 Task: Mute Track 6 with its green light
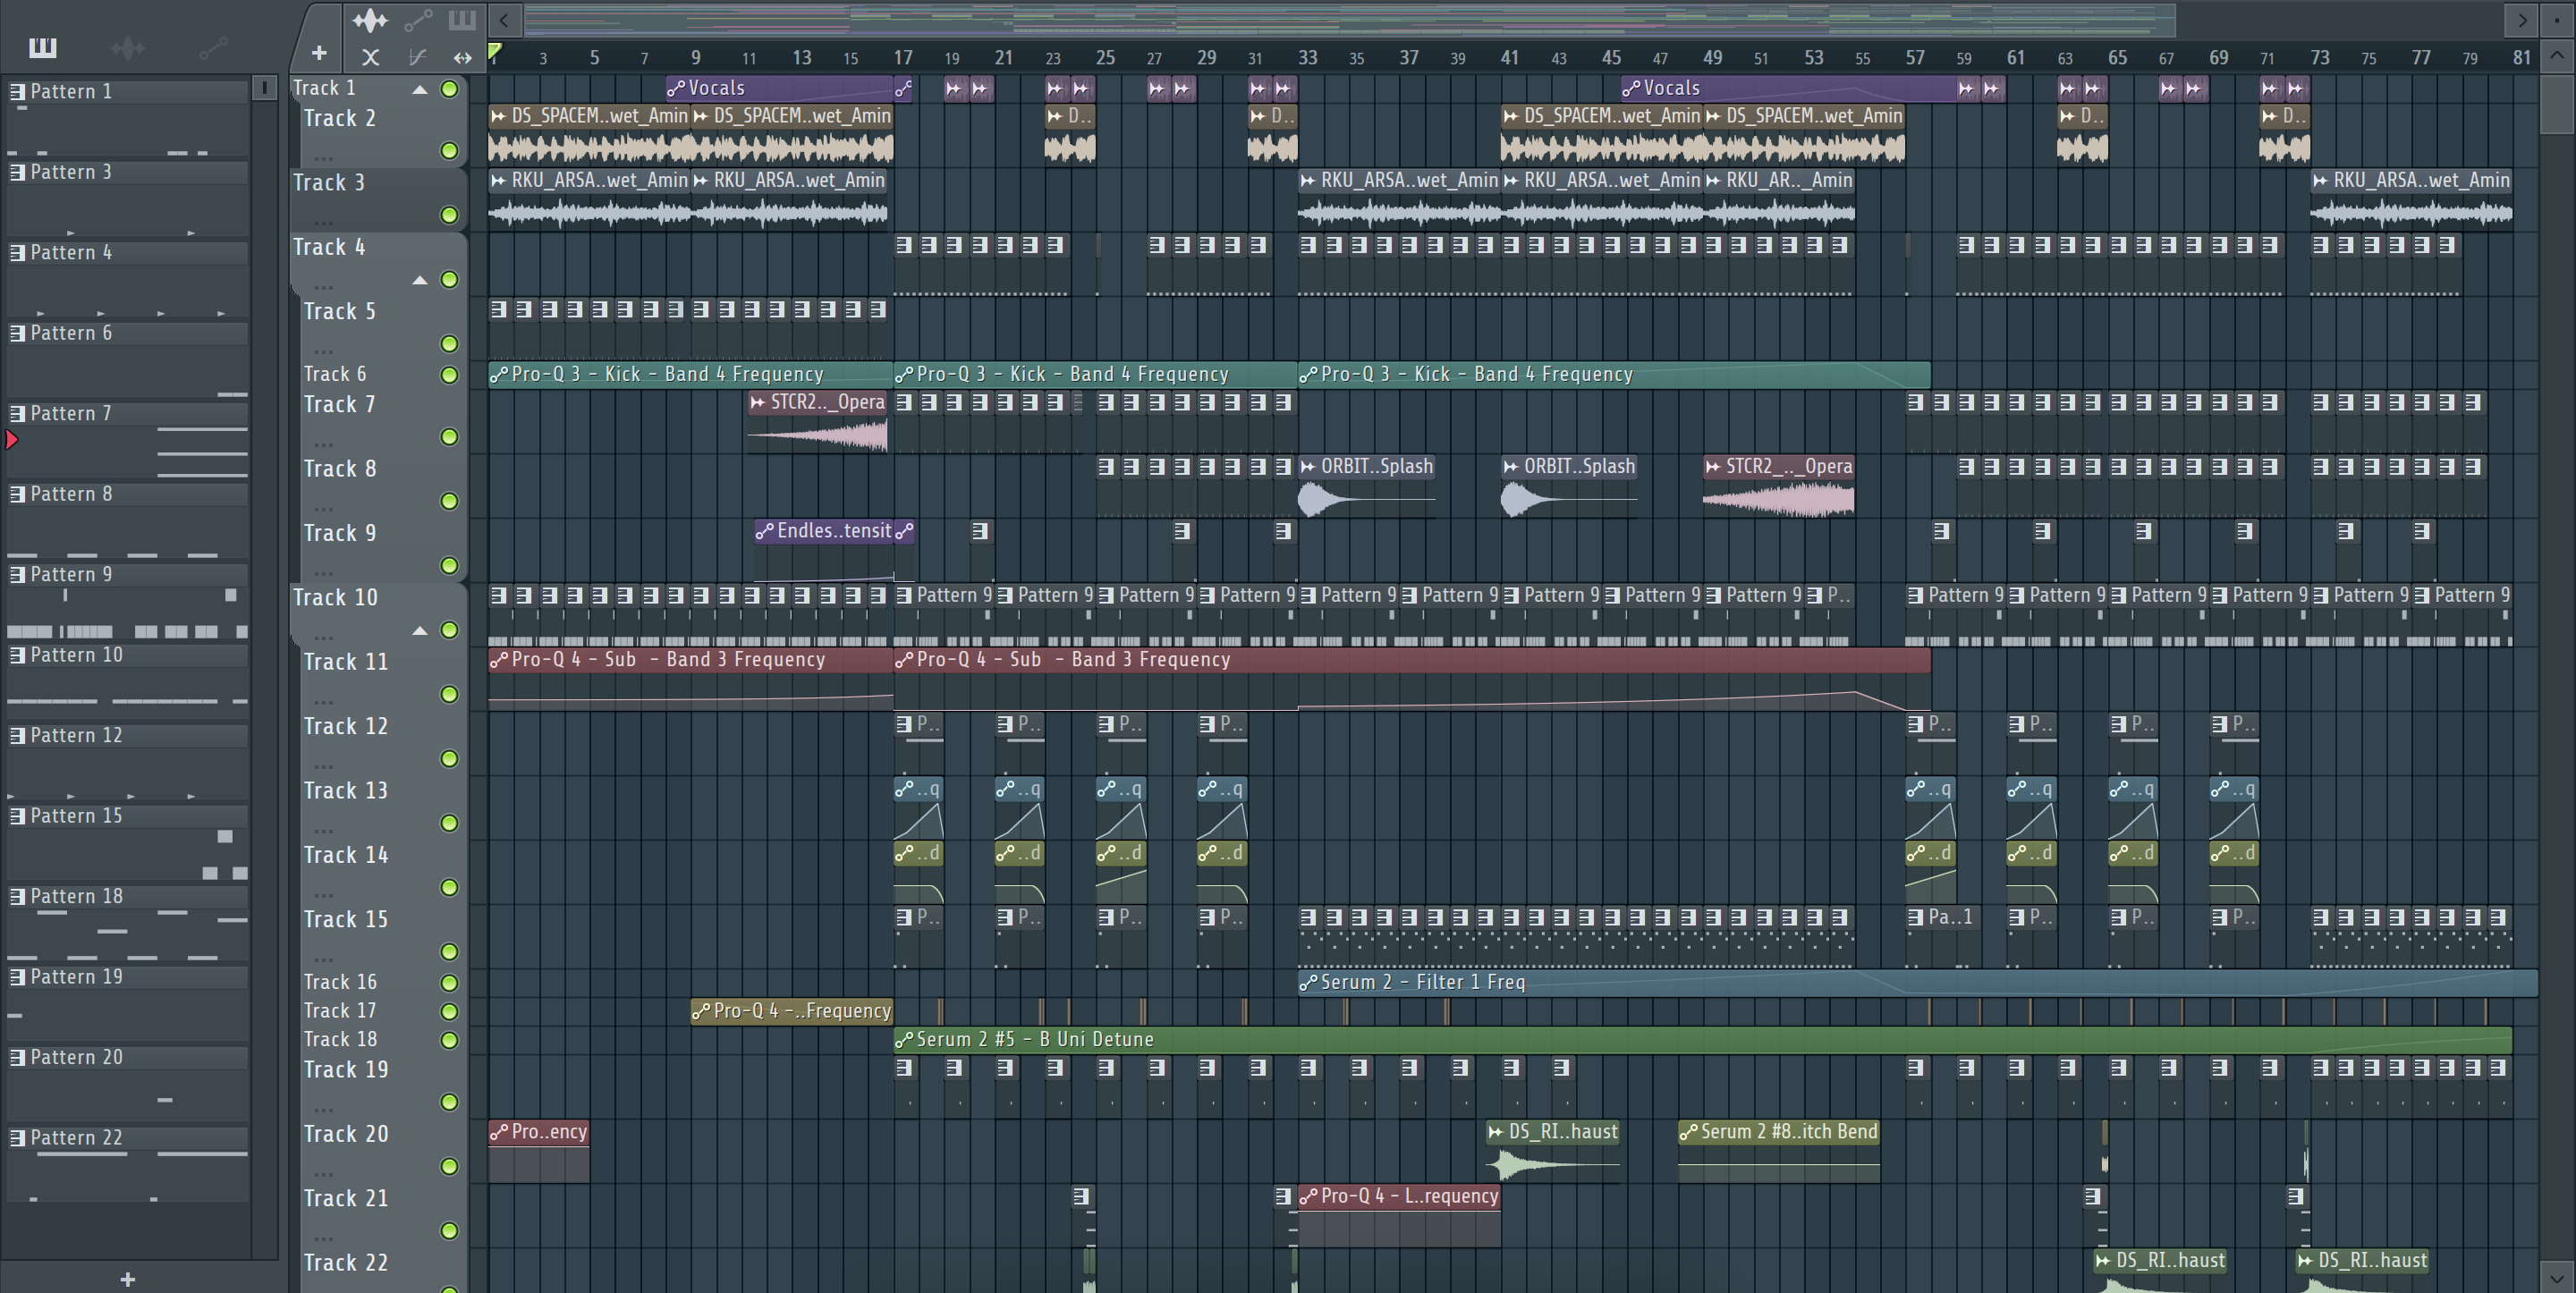pos(450,375)
